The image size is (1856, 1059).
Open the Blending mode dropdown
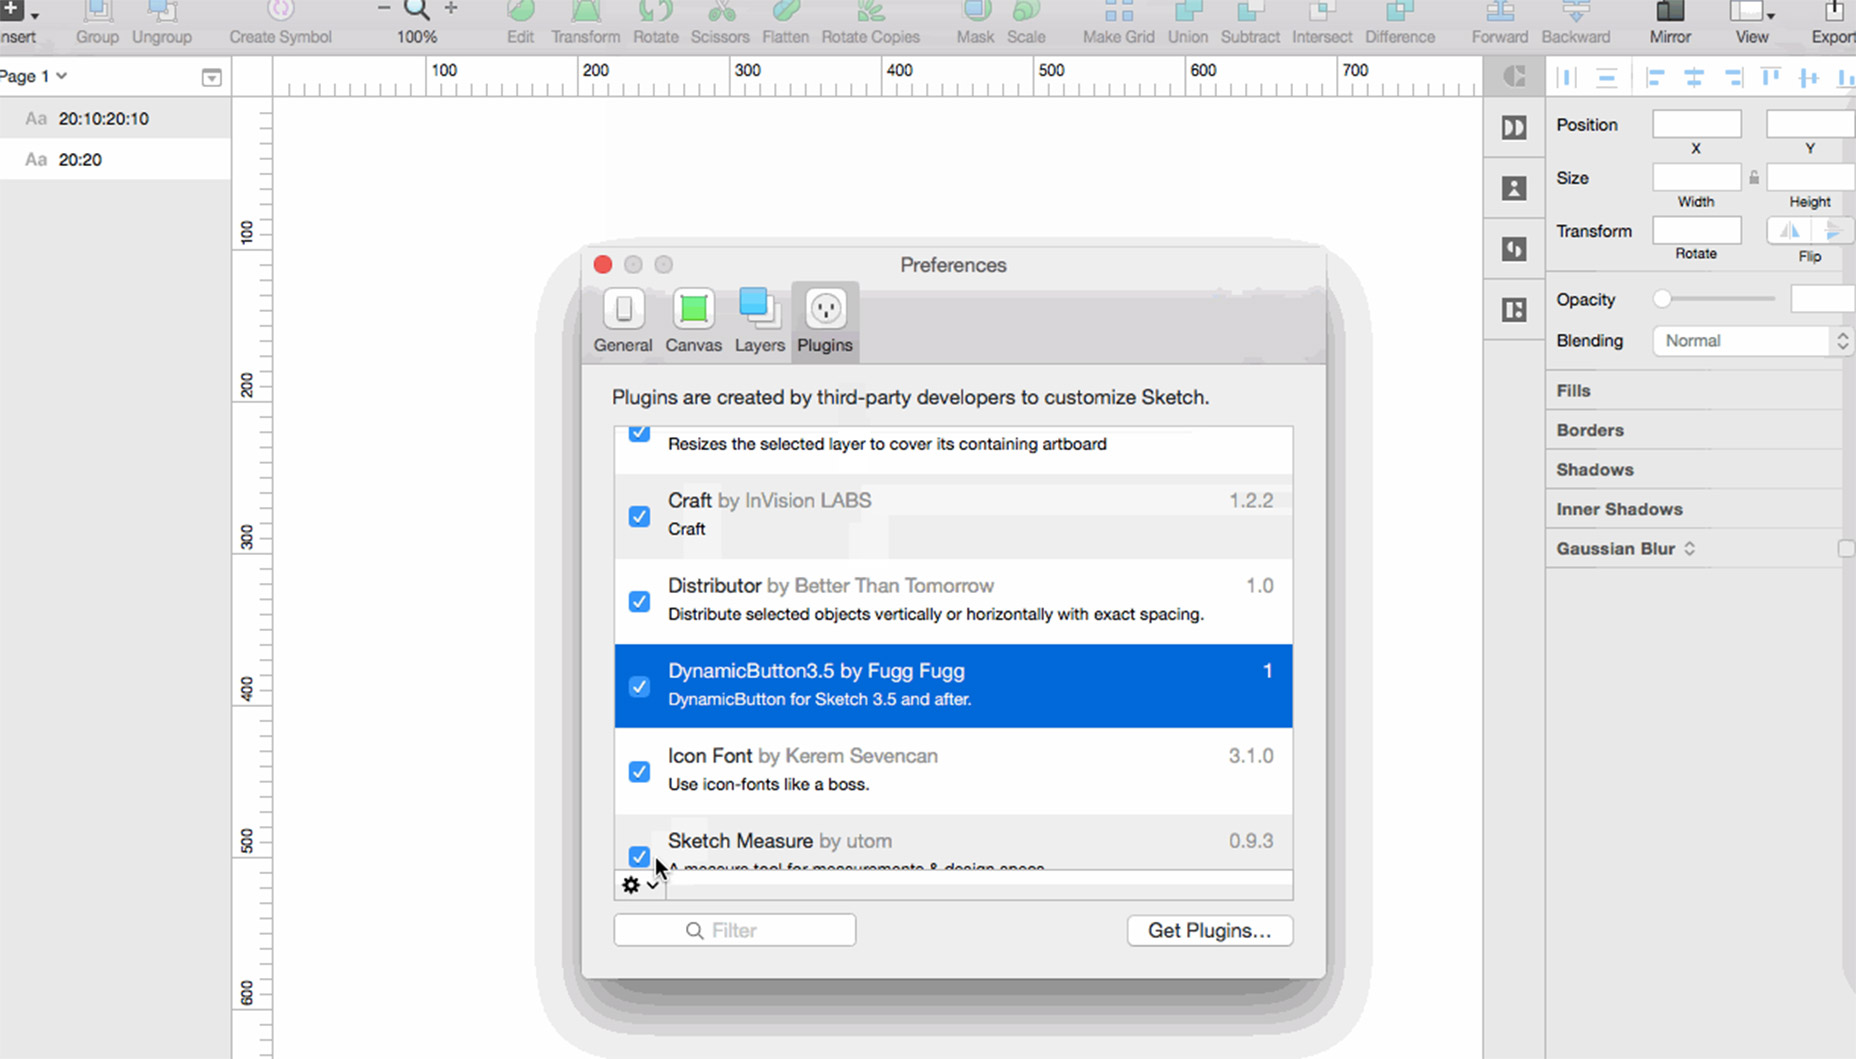[1751, 341]
